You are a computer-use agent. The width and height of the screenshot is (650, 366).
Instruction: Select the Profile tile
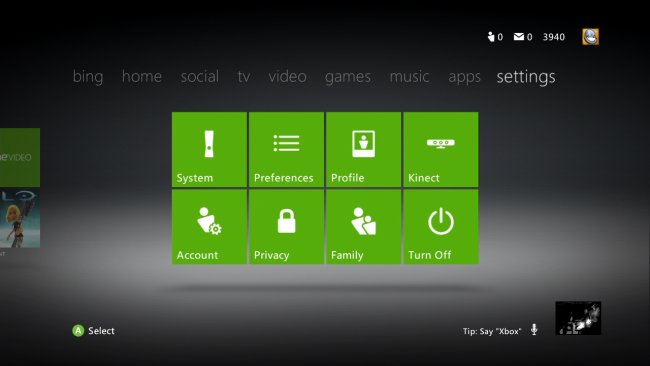tap(364, 149)
